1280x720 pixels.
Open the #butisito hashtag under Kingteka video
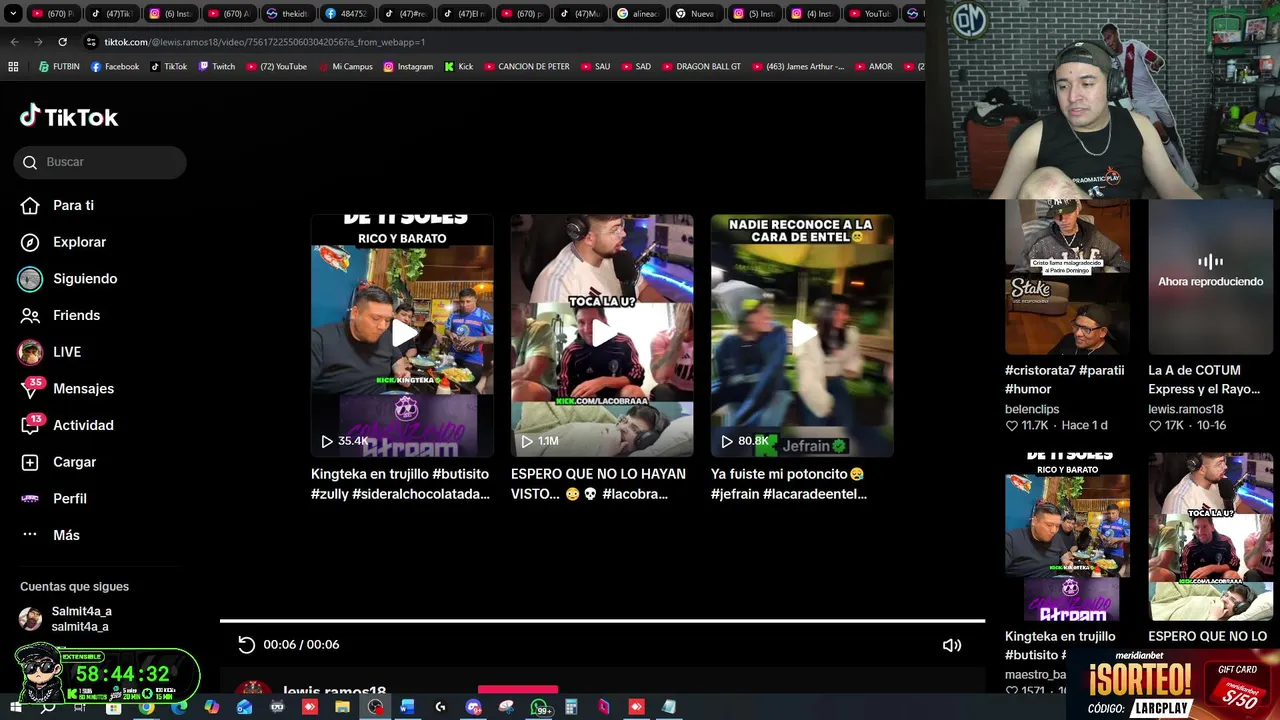(461, 474)
